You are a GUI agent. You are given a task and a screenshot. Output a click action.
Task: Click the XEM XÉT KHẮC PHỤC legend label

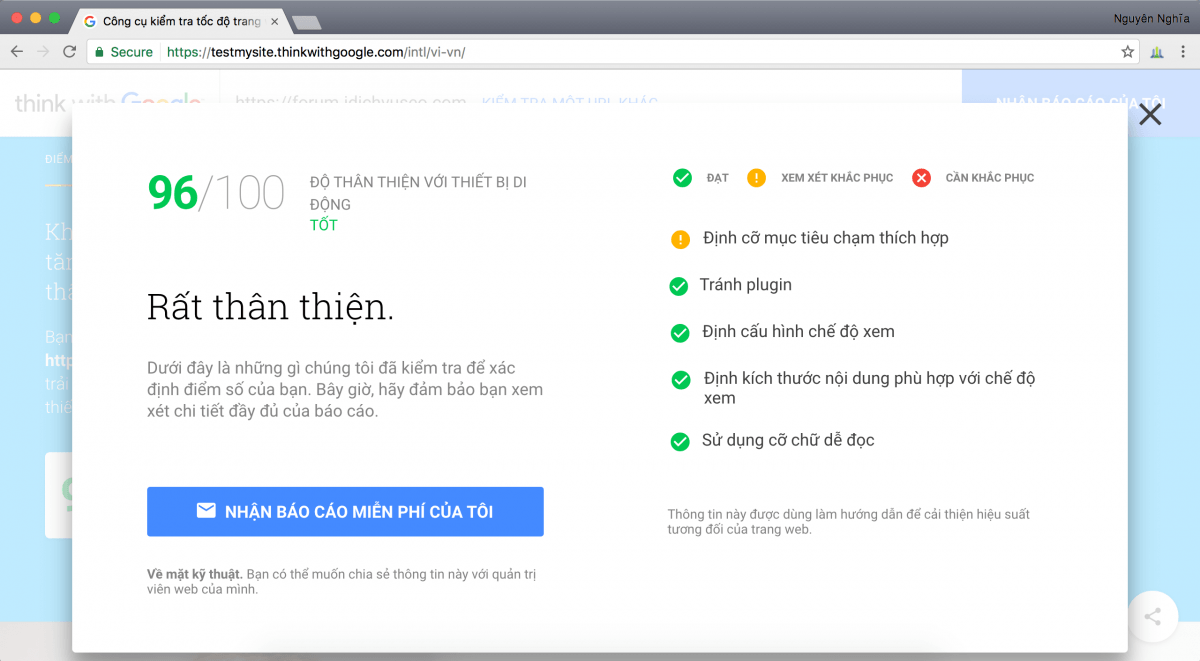[837, 178]
